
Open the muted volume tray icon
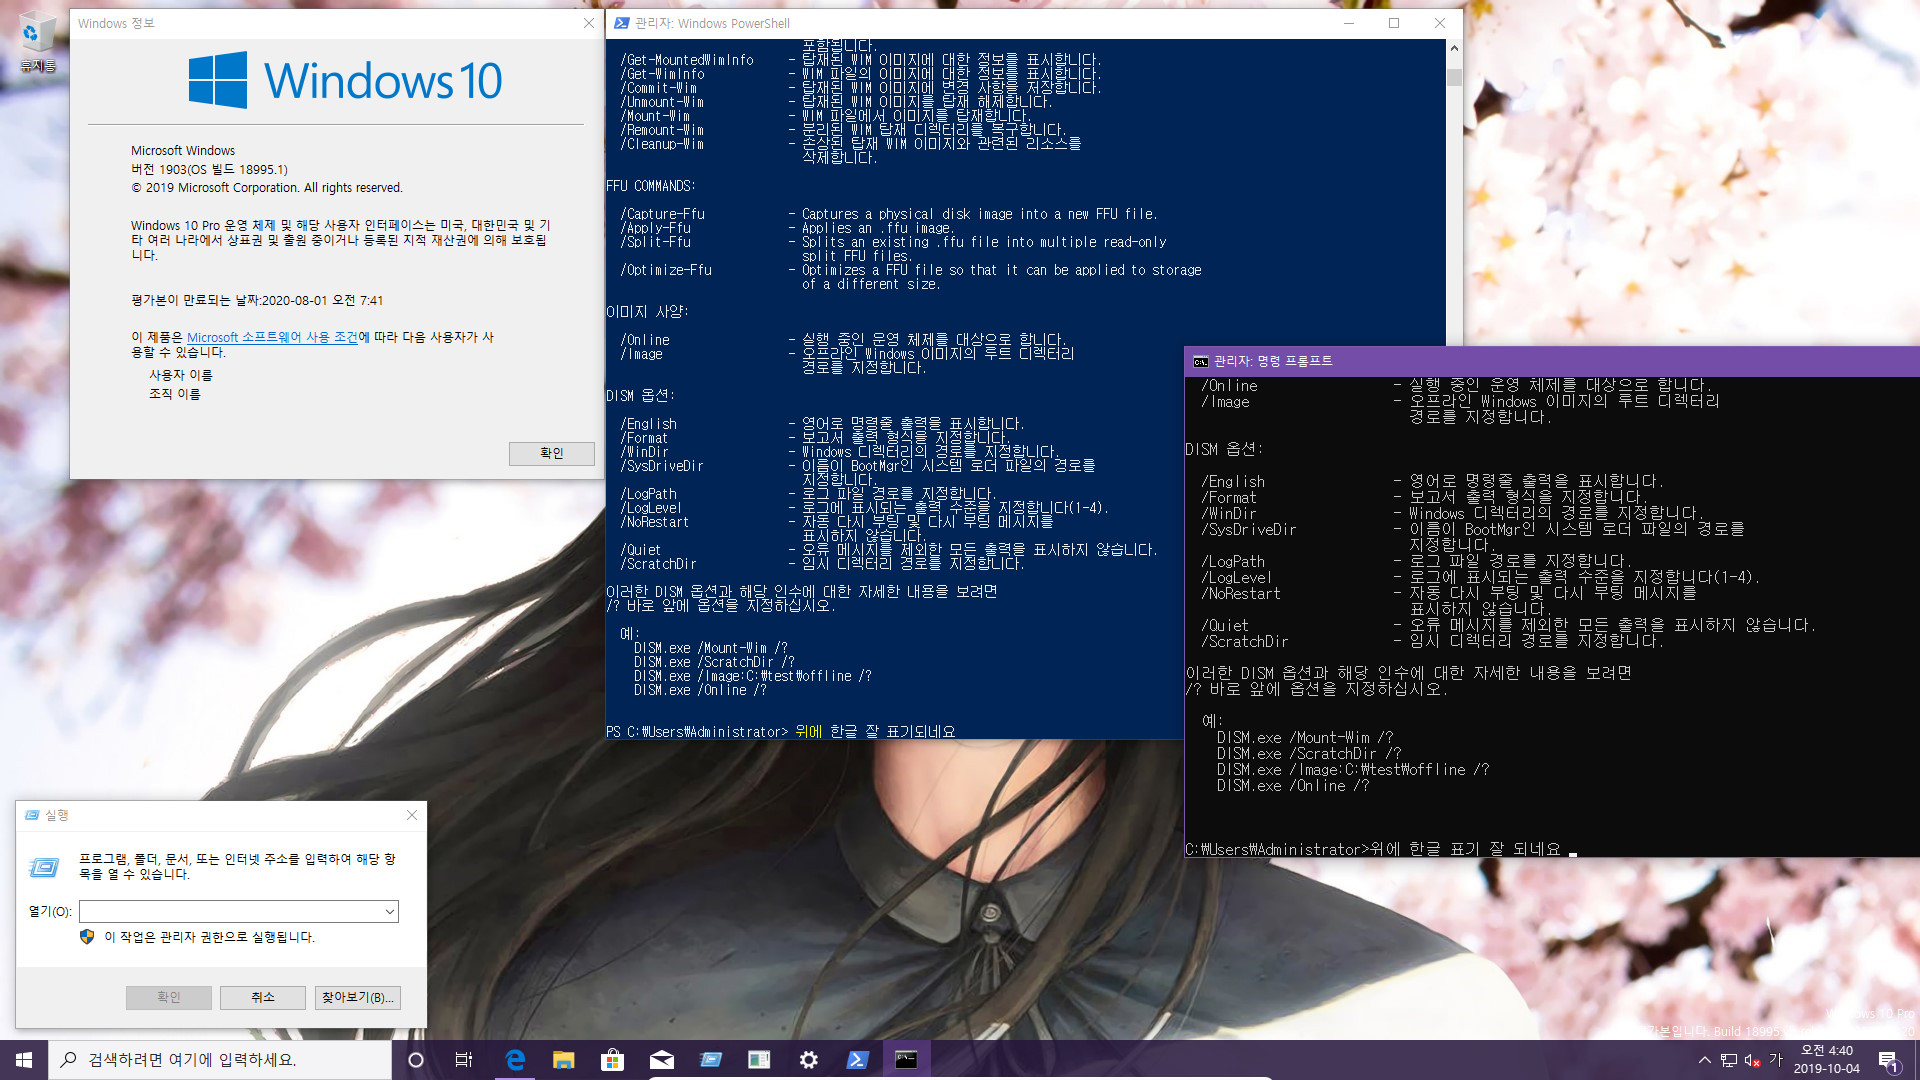point(1752,1060)
